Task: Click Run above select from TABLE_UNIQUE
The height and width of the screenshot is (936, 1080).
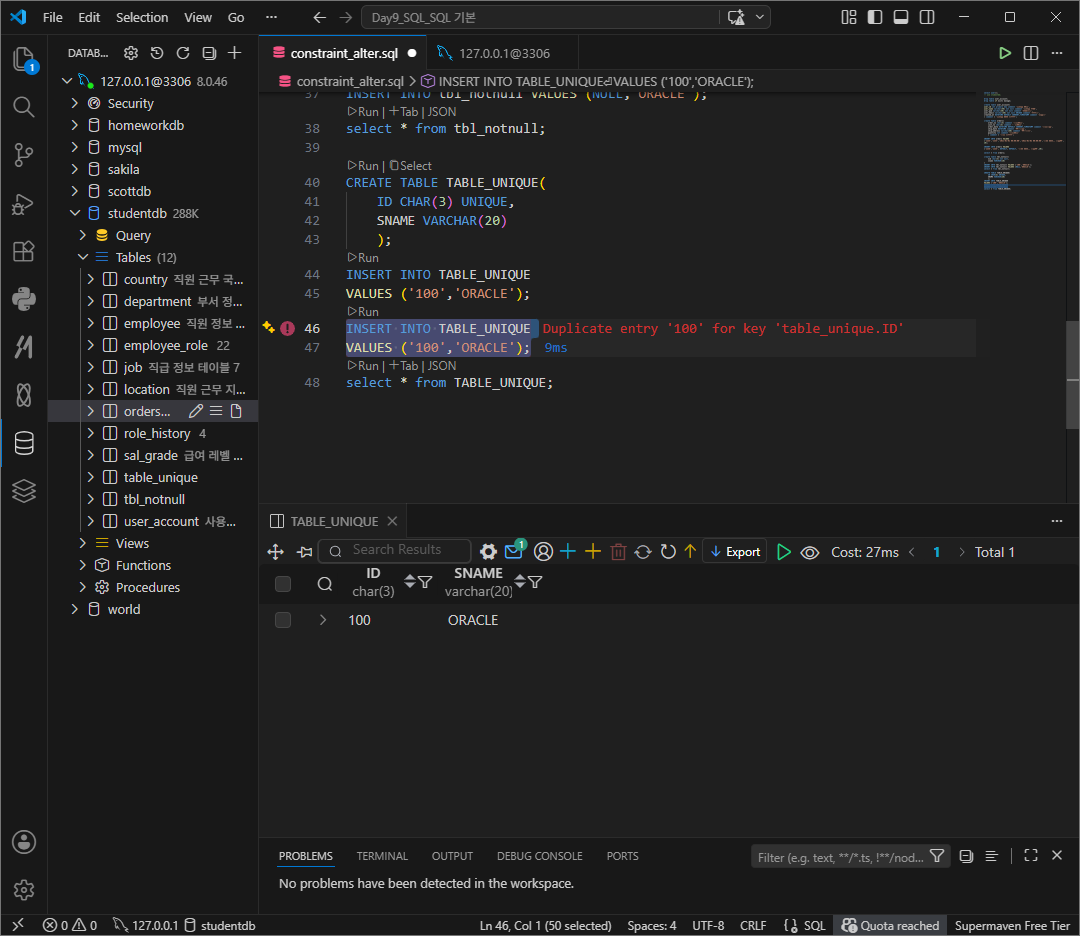Action: [x=363, y=366]
